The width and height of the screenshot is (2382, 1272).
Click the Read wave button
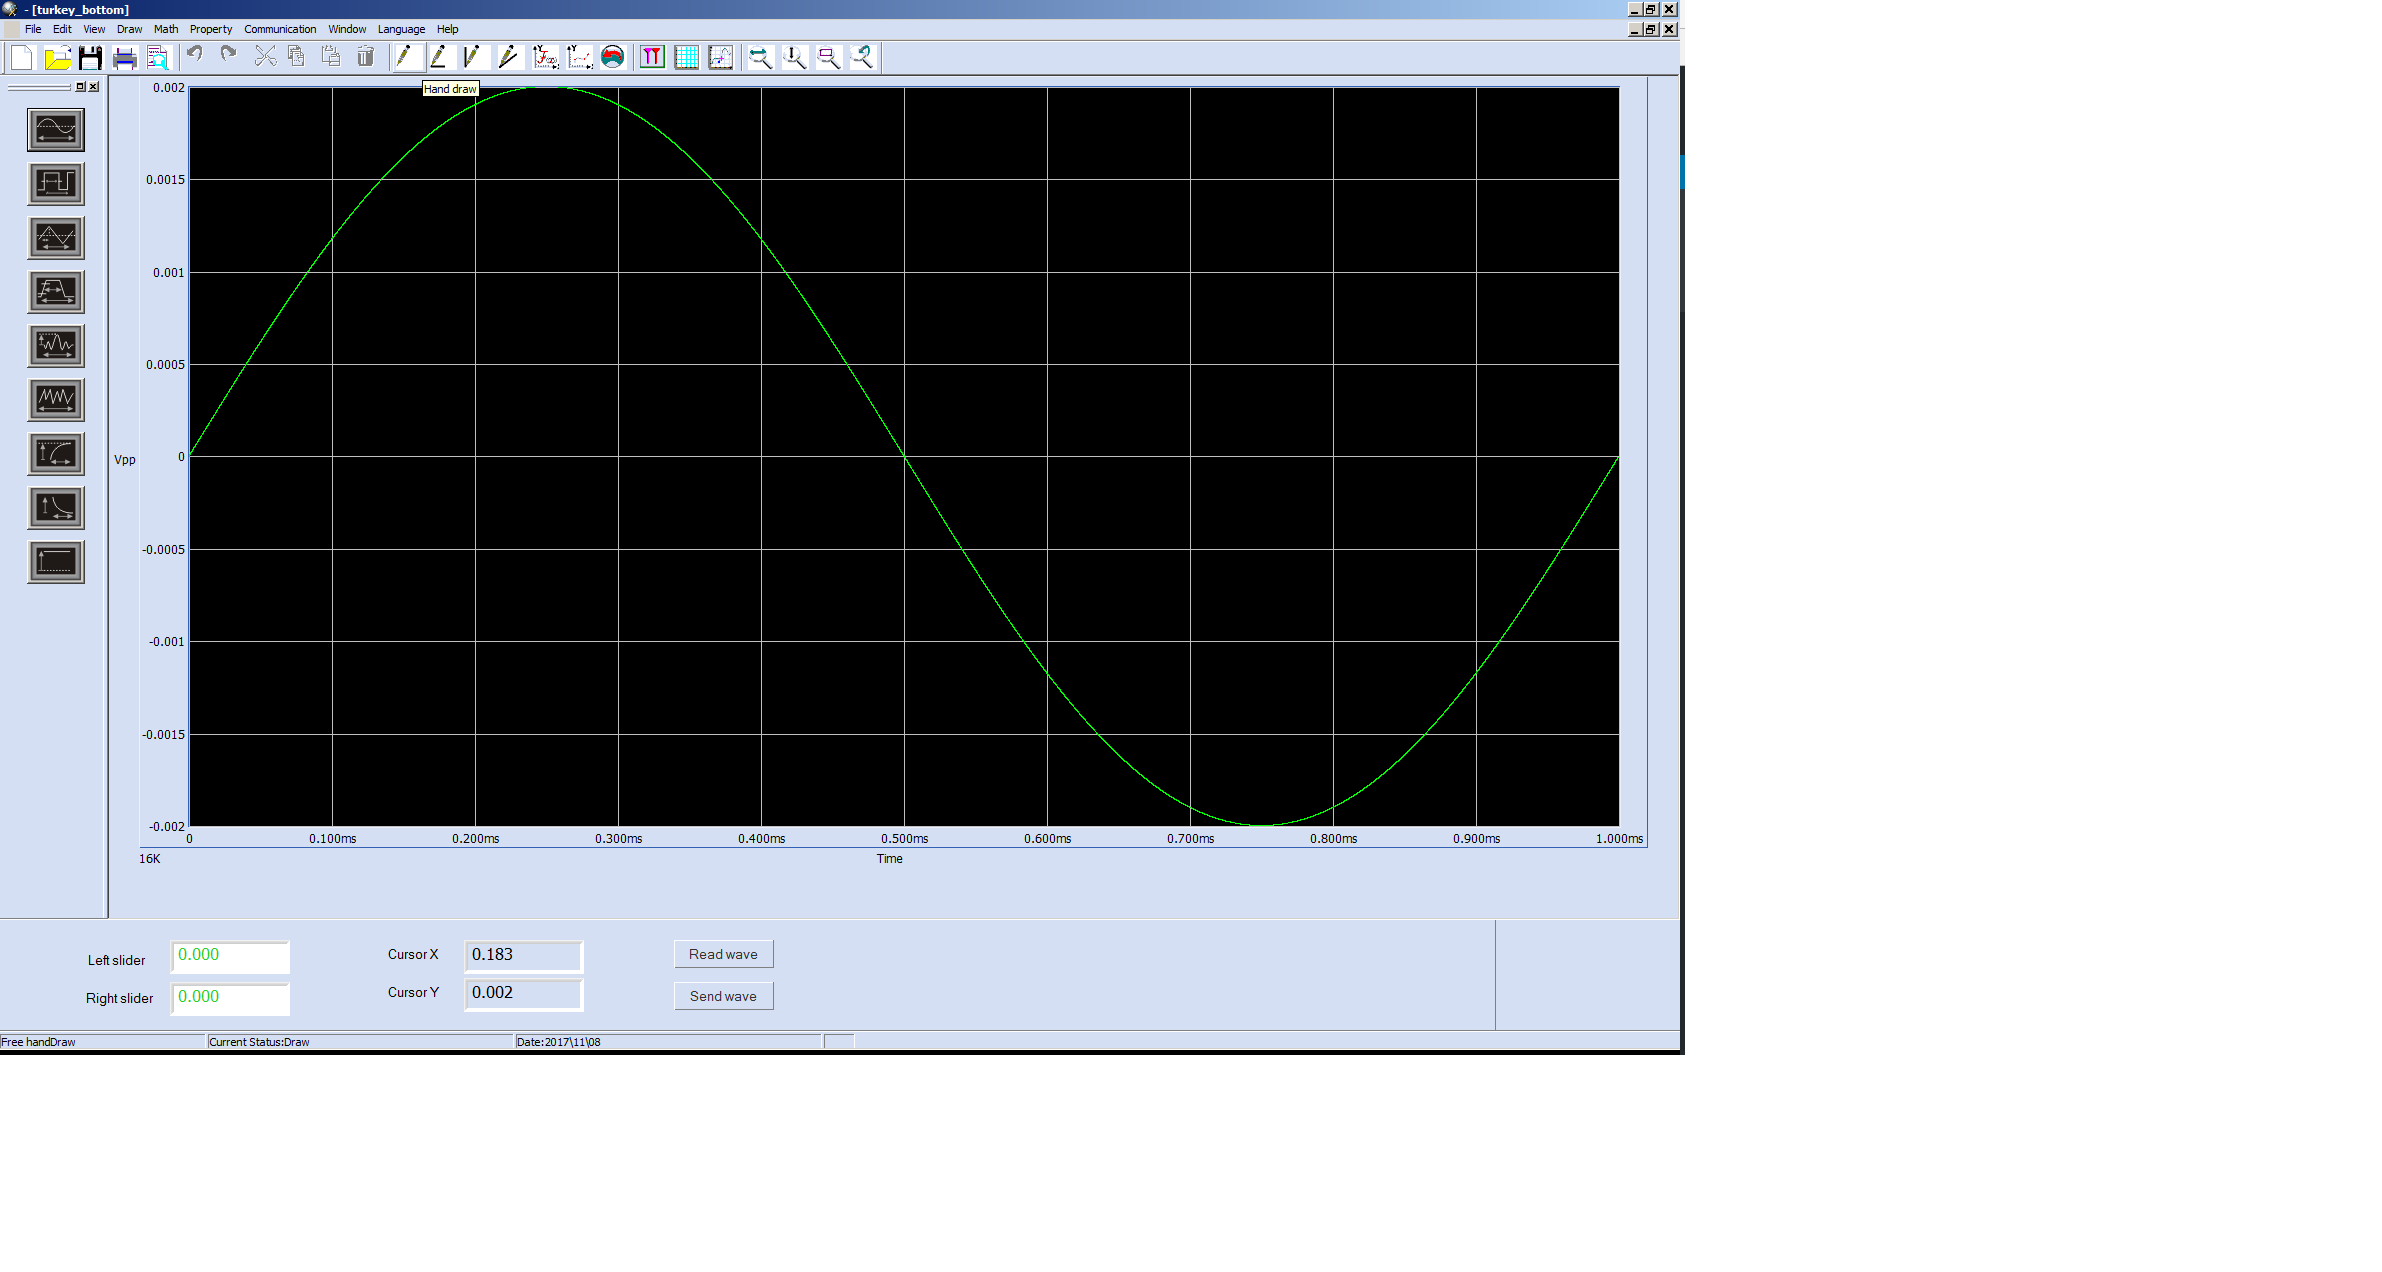[723, 954]
